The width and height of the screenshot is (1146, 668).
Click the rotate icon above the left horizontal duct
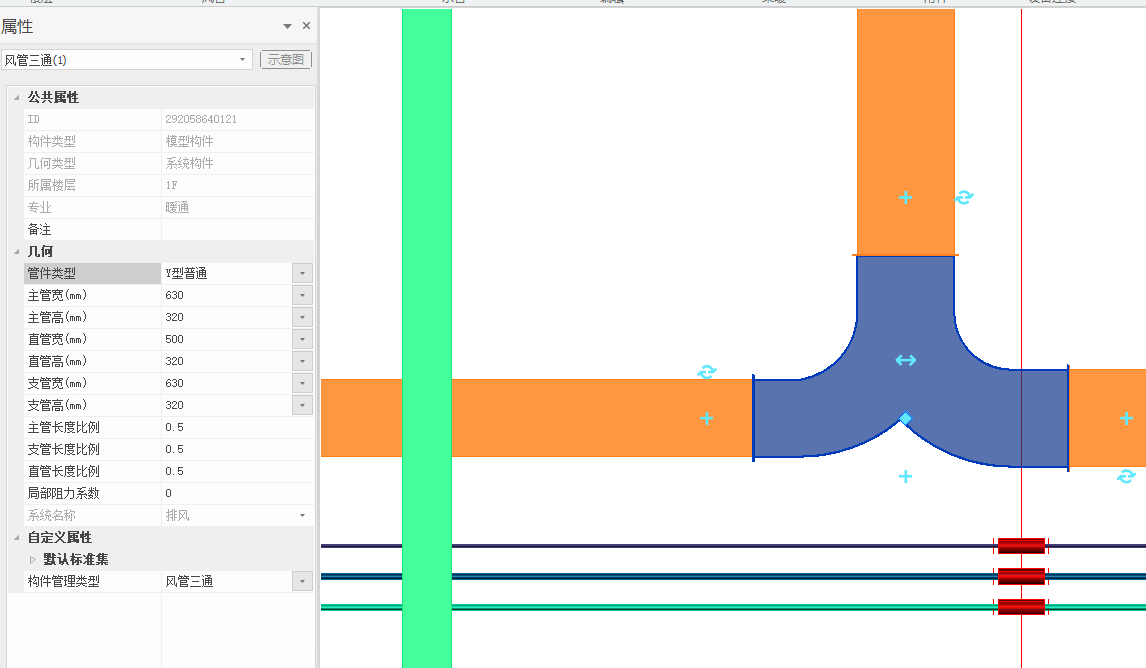click(x=706, y=372)
